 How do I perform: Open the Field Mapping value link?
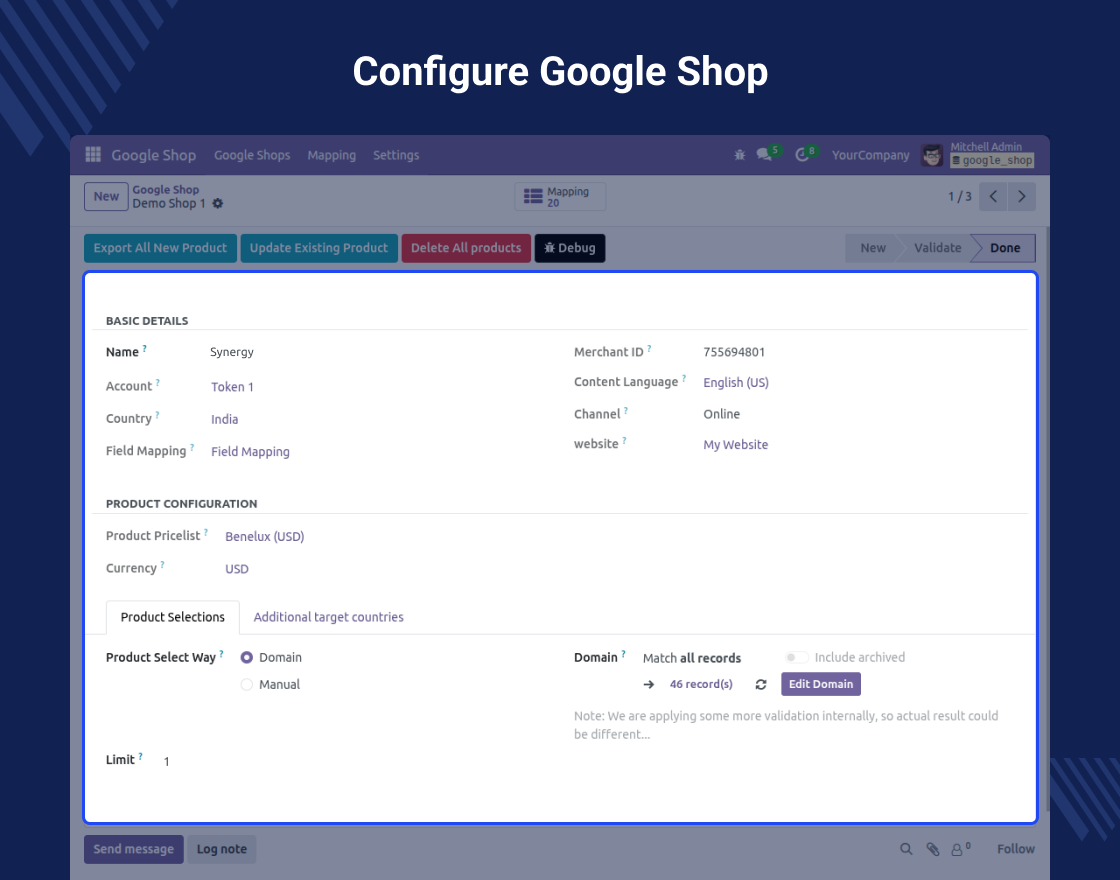coord(250,451)
